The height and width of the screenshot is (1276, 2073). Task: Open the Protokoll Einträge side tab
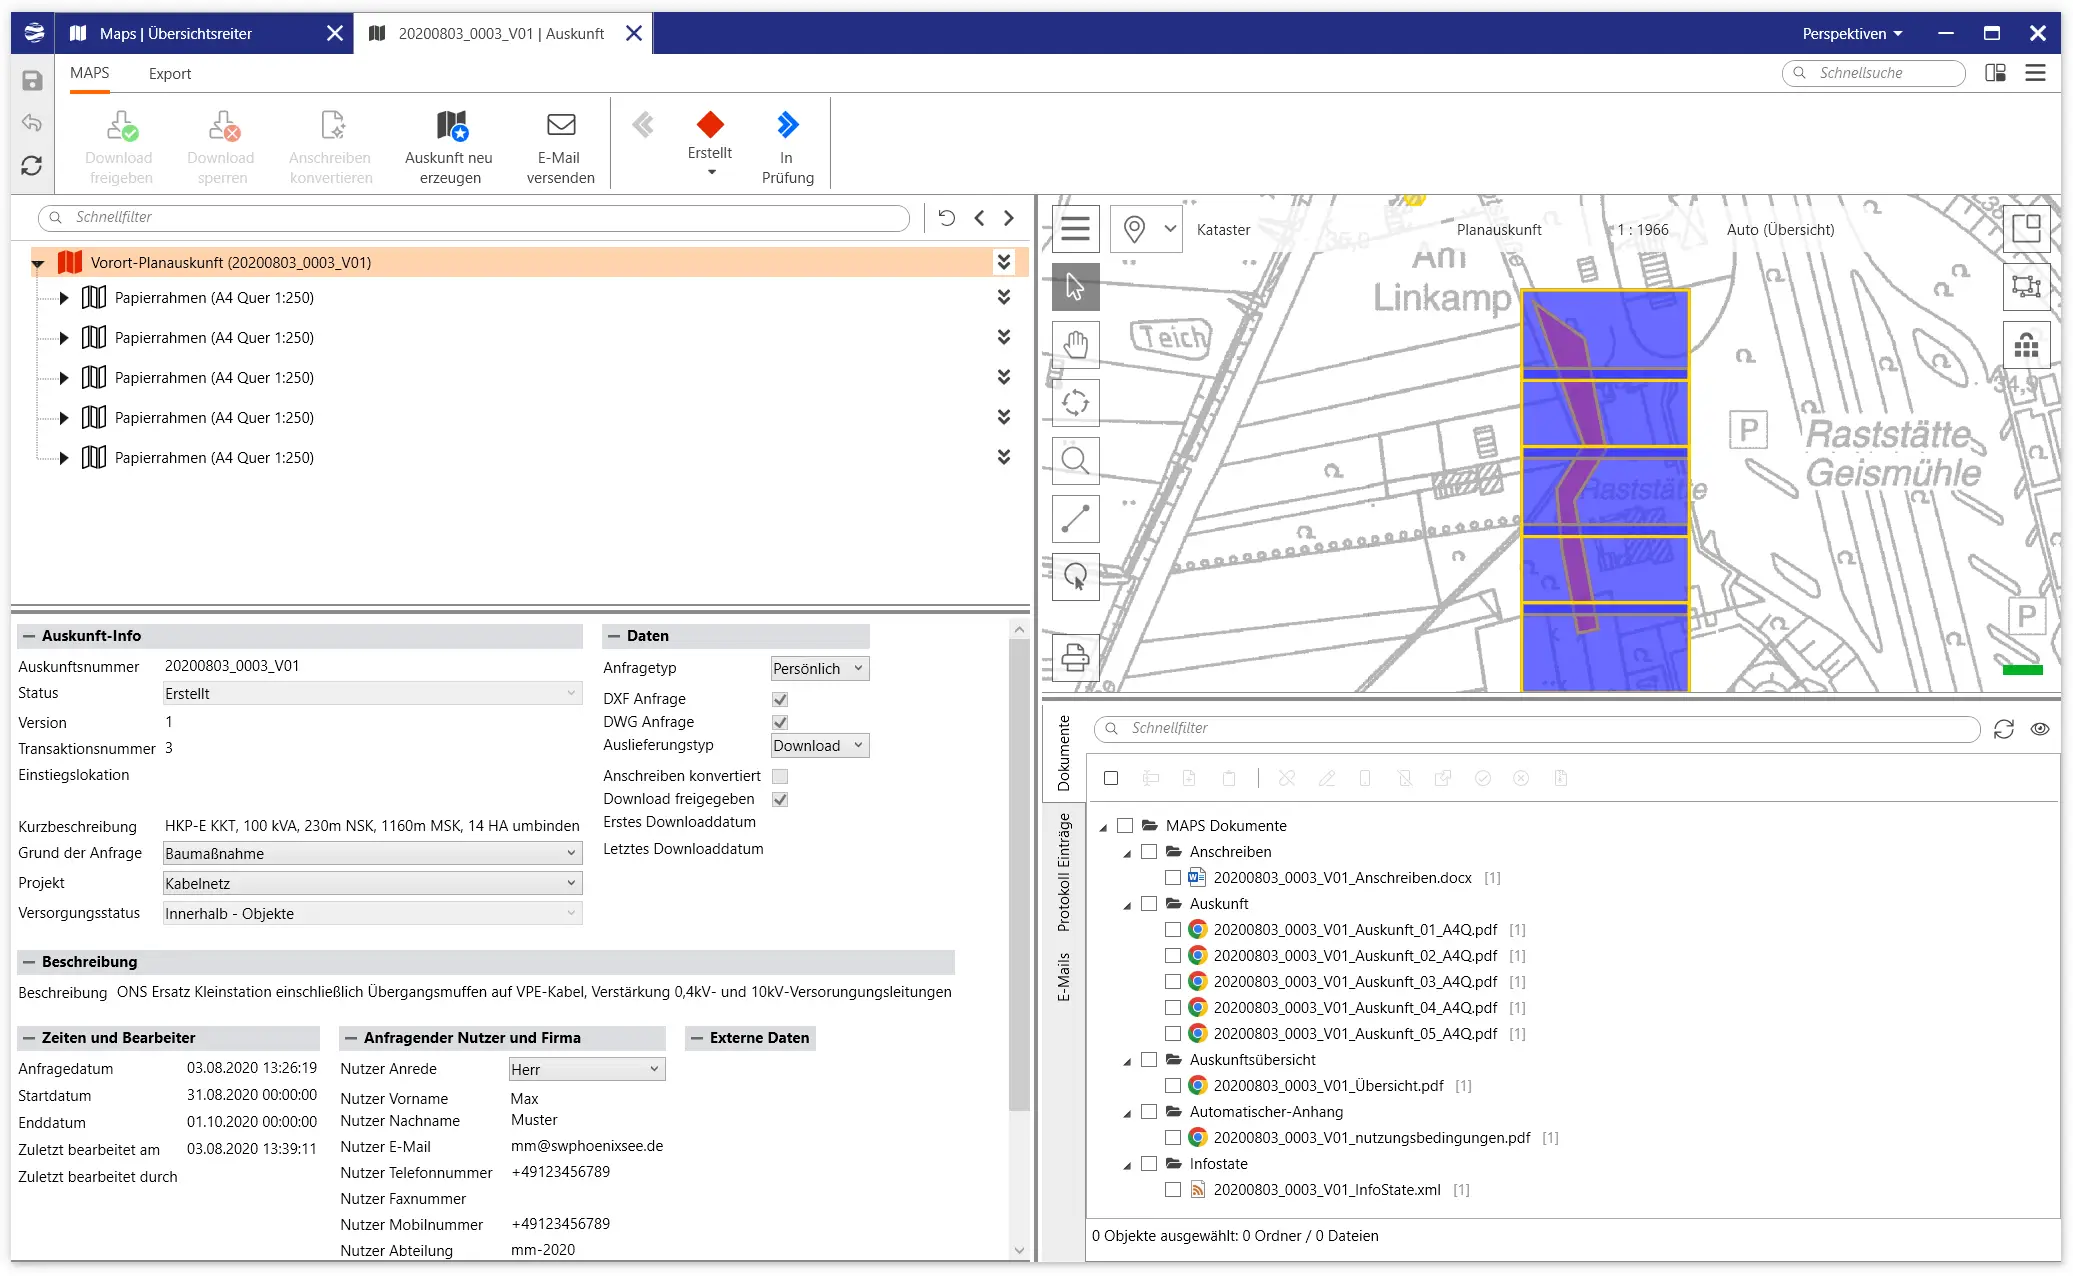[1064, 872]
